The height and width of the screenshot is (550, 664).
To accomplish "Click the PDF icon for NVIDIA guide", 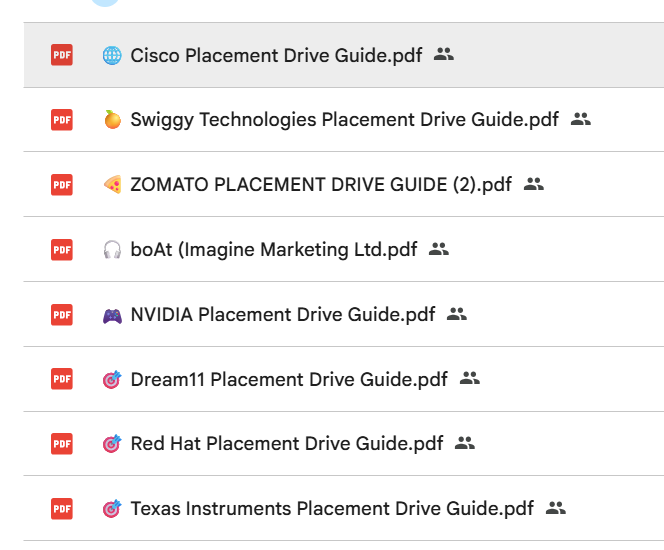I will tap(62, 315).
